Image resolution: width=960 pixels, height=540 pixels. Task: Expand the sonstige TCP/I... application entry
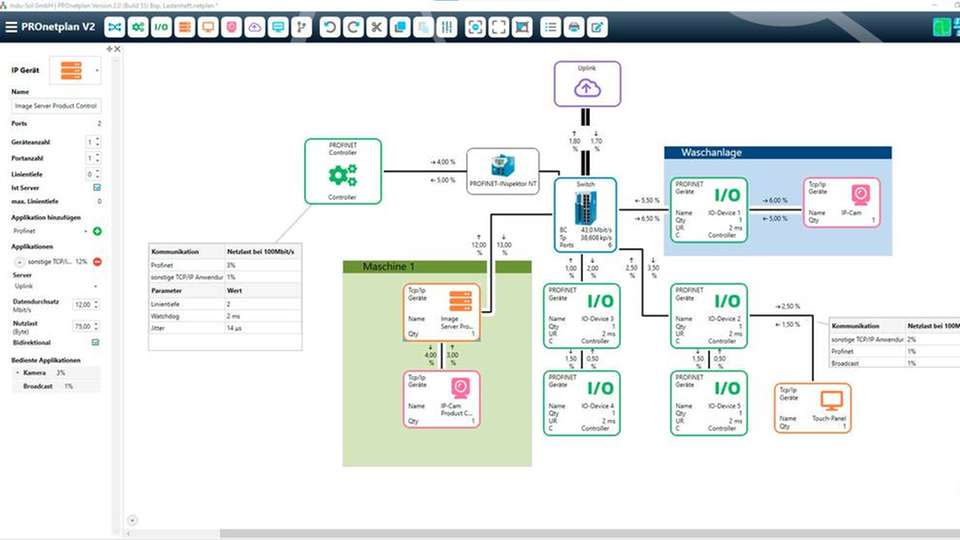pos(20,261)
